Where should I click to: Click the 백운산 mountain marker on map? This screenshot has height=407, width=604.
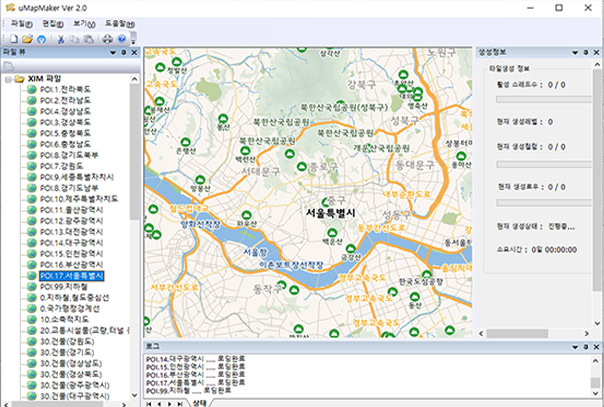[x=332, y=233]
